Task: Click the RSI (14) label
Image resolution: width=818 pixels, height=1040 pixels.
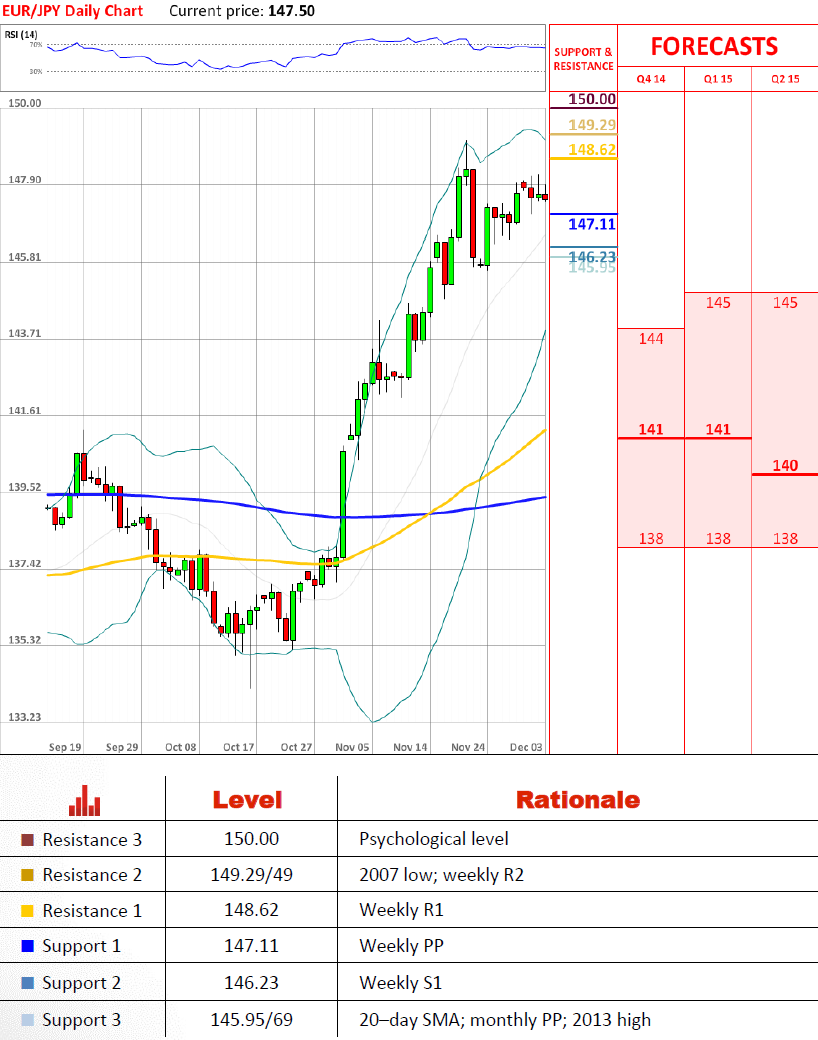Action: click(x=21, y=34)
